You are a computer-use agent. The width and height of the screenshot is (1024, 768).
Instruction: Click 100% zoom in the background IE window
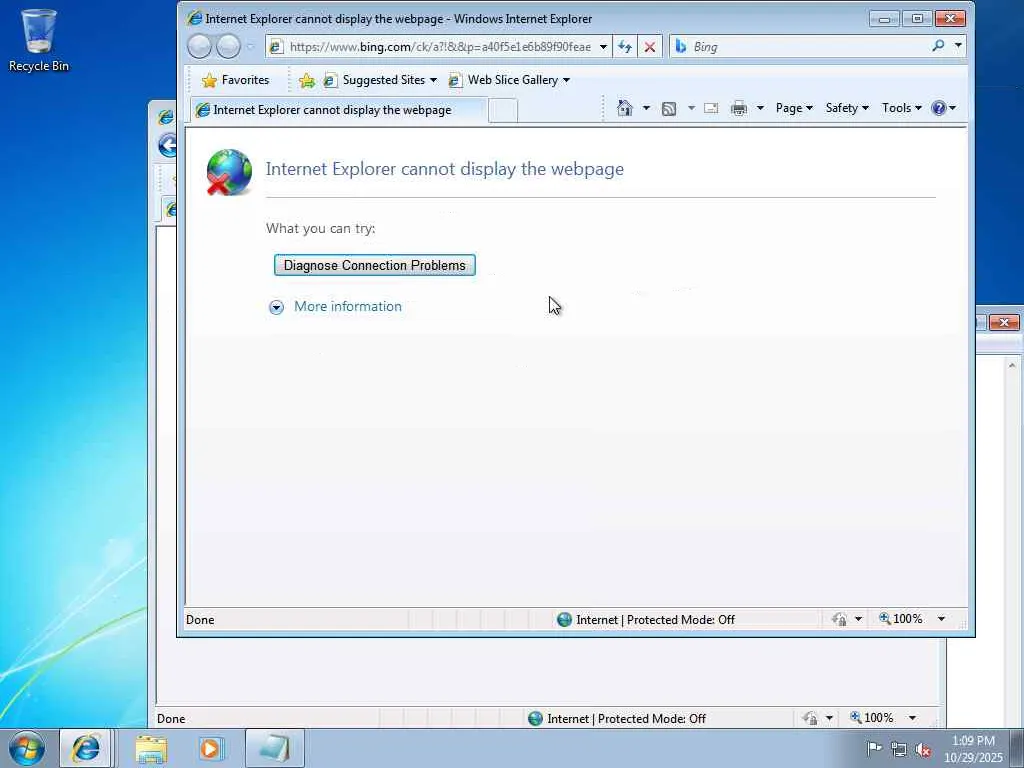(871, 718)
